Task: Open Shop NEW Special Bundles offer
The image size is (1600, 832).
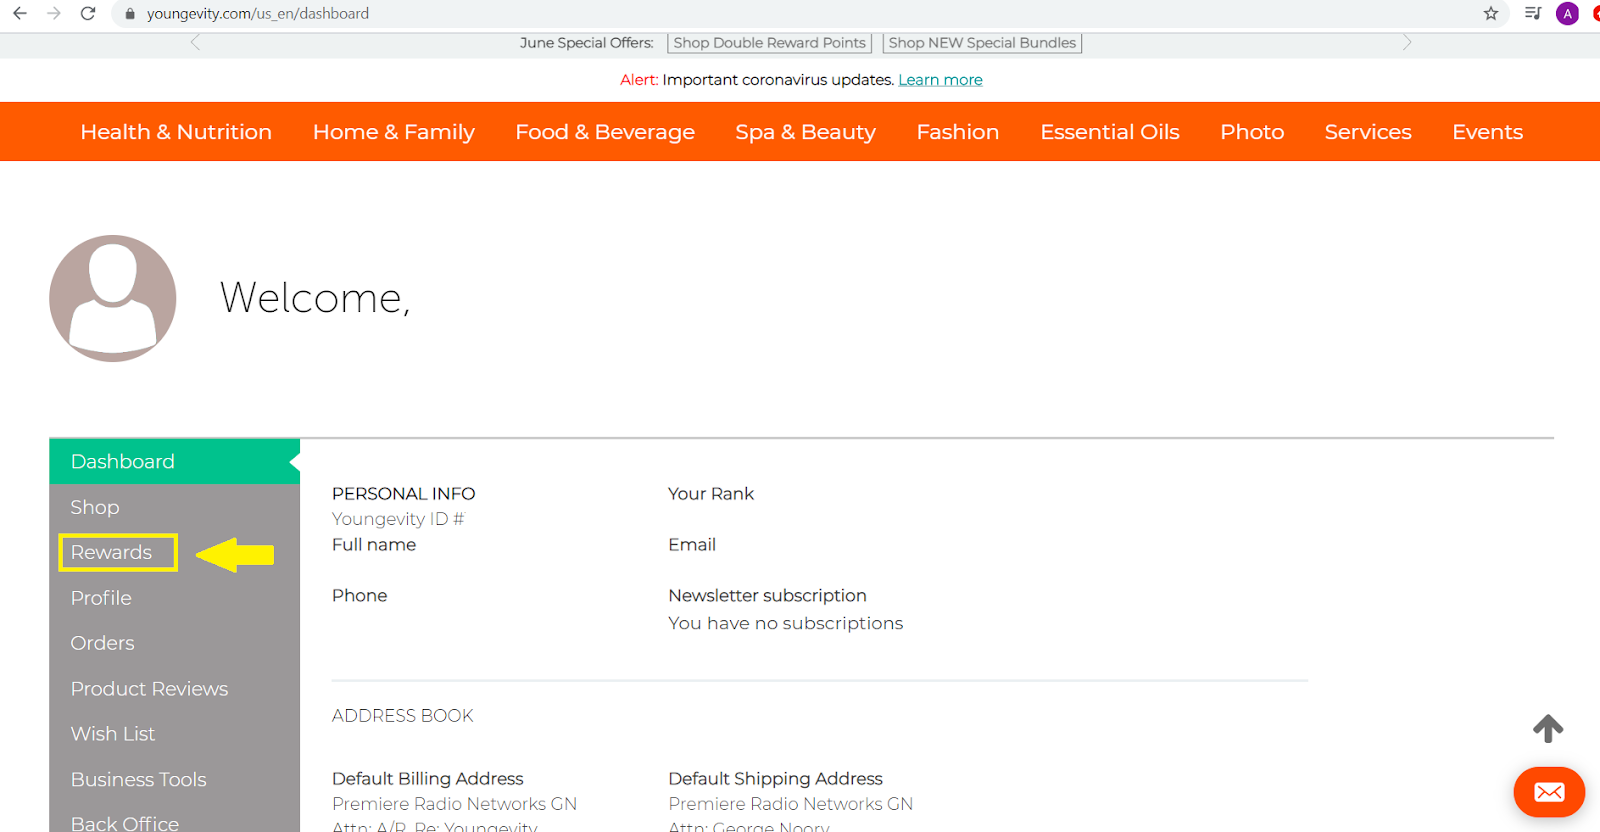Action: tap(982, 43)
